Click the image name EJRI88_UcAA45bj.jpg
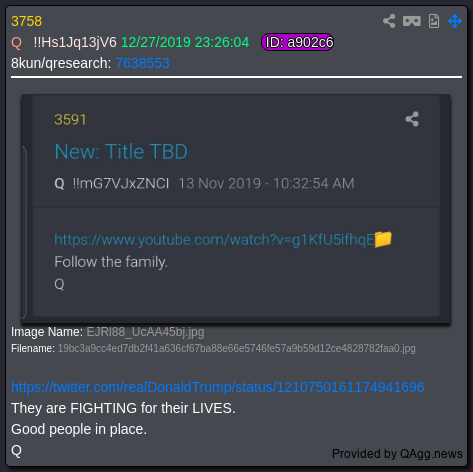473x472 pixels. pyautogui.click(x=145, y=332)
